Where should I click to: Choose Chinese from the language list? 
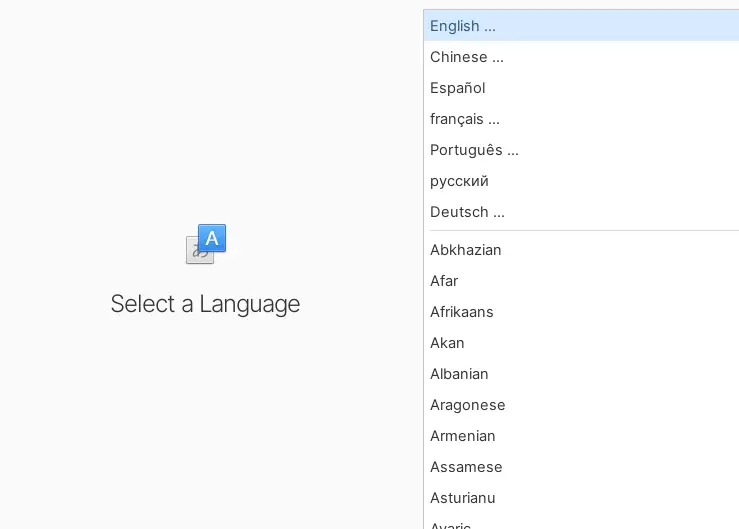581,57
